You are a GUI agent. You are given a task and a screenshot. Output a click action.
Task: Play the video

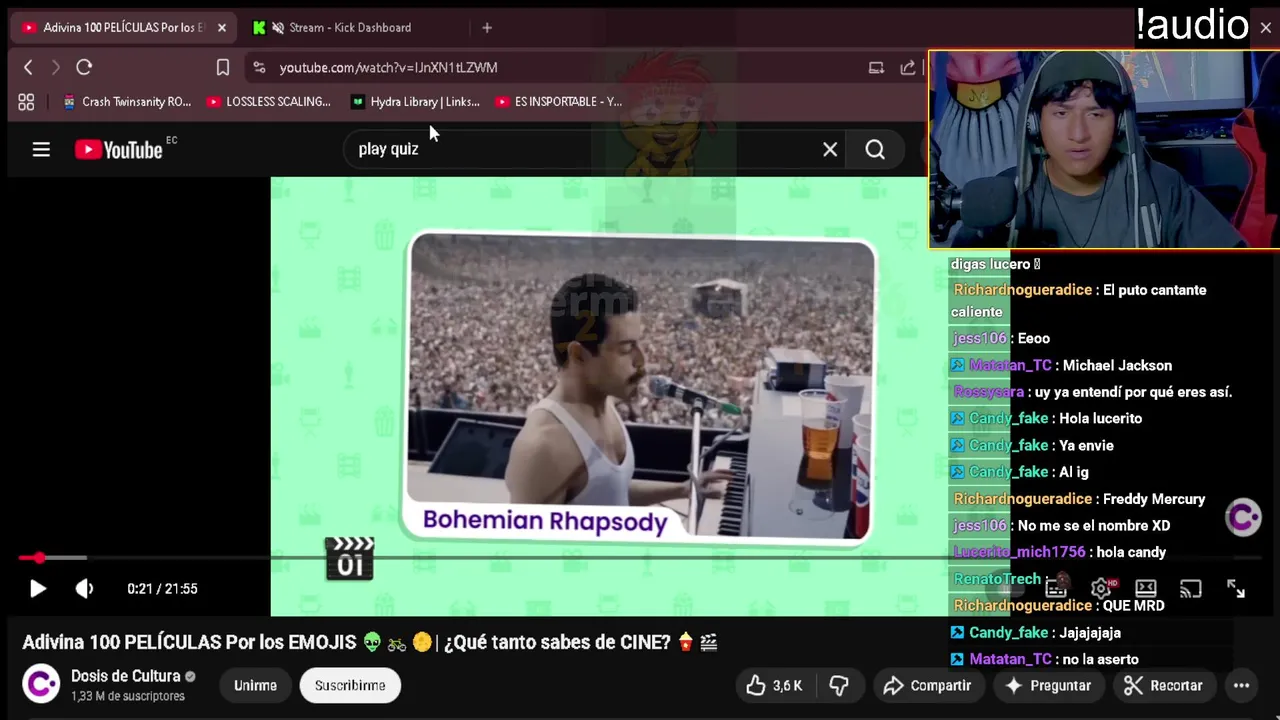(37, 589)
